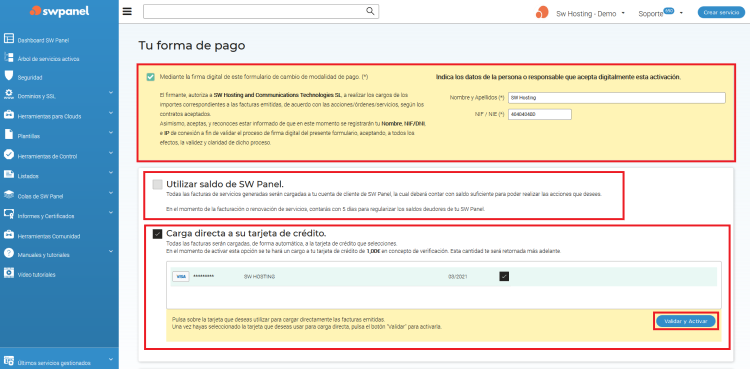Click the SW HOSTING cardholder name
Viewport: 750px width, 369px height.
pos(259,277)
